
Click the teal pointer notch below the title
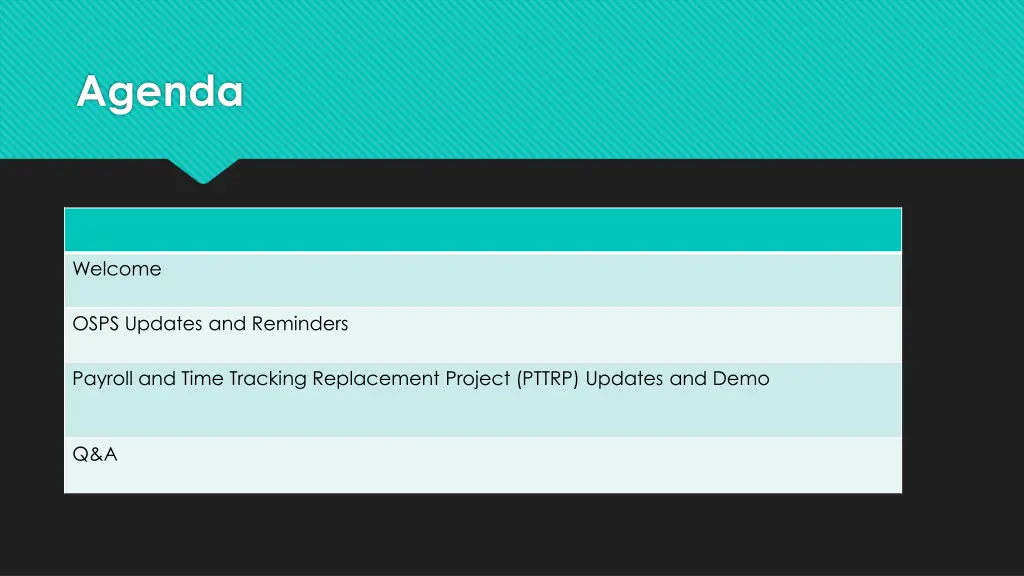[x=203, y=171]
